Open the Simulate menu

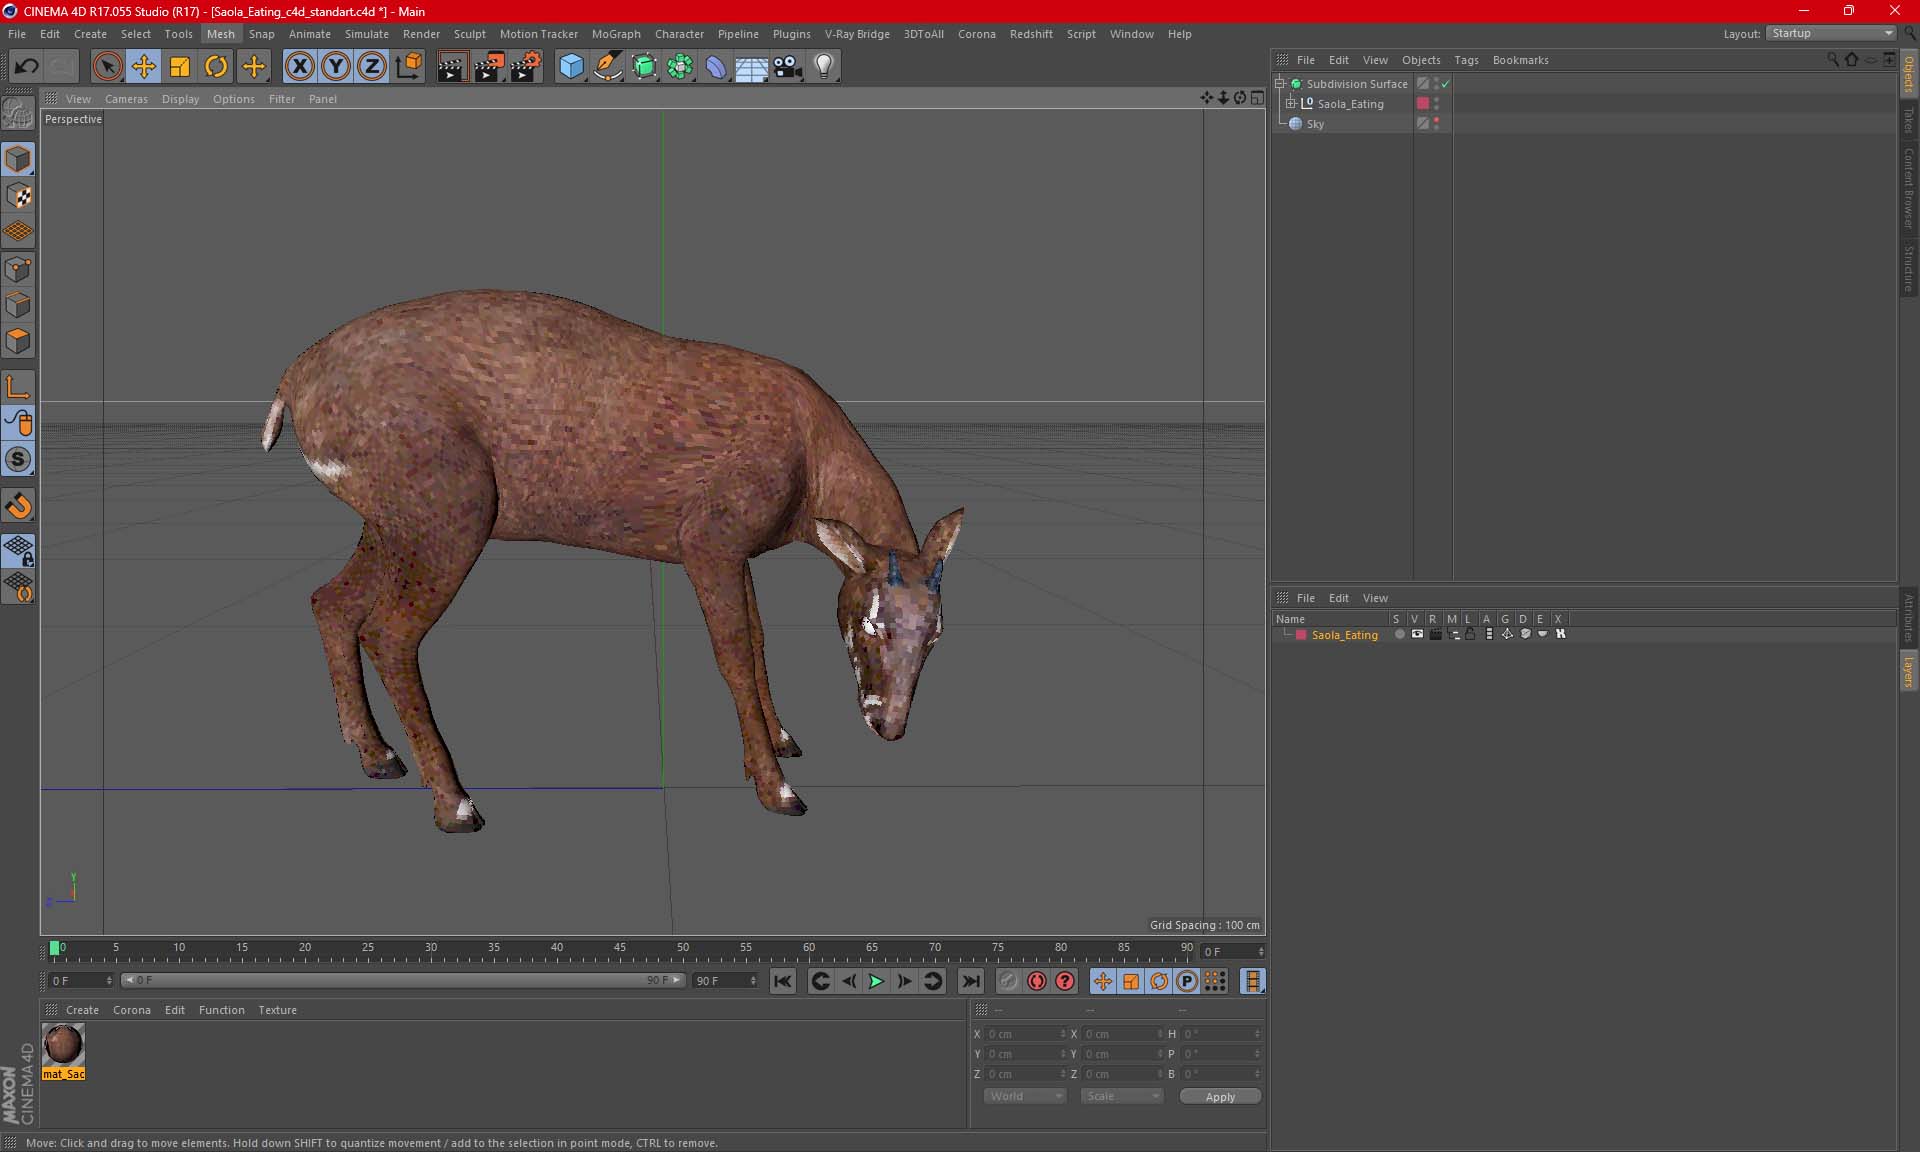pos(367,34)
